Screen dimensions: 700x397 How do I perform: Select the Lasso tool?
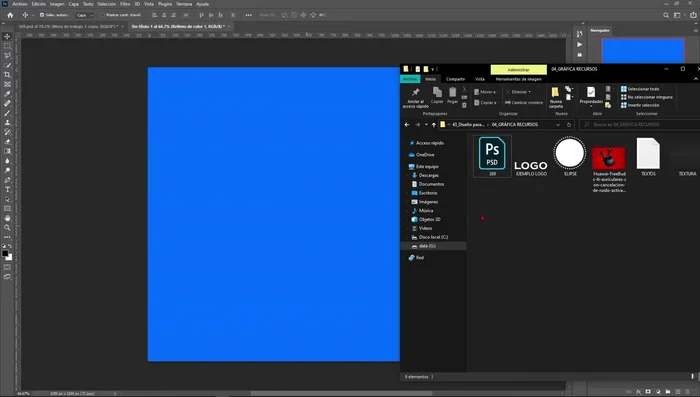[x=7, y=55]
